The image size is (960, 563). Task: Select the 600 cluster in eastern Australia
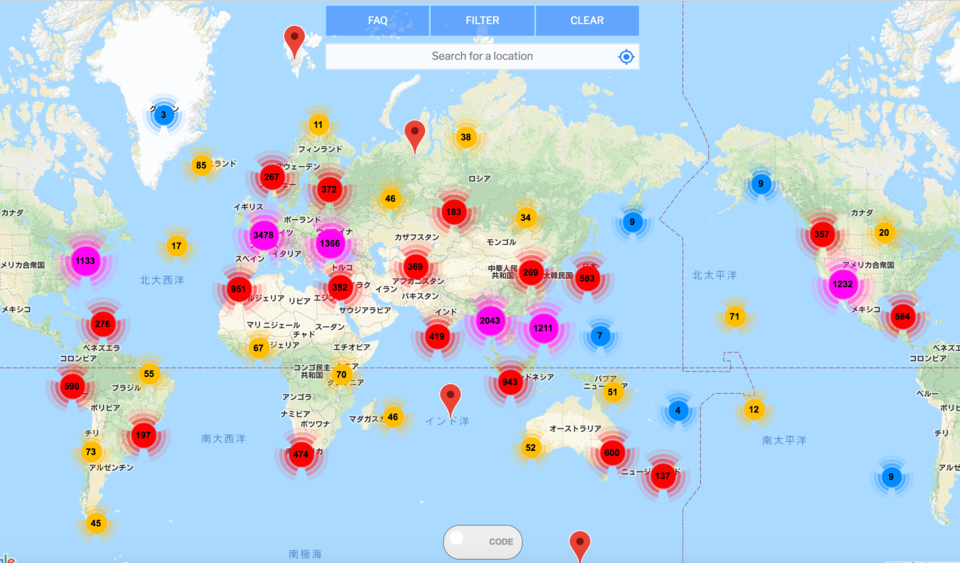click(612, 453)
